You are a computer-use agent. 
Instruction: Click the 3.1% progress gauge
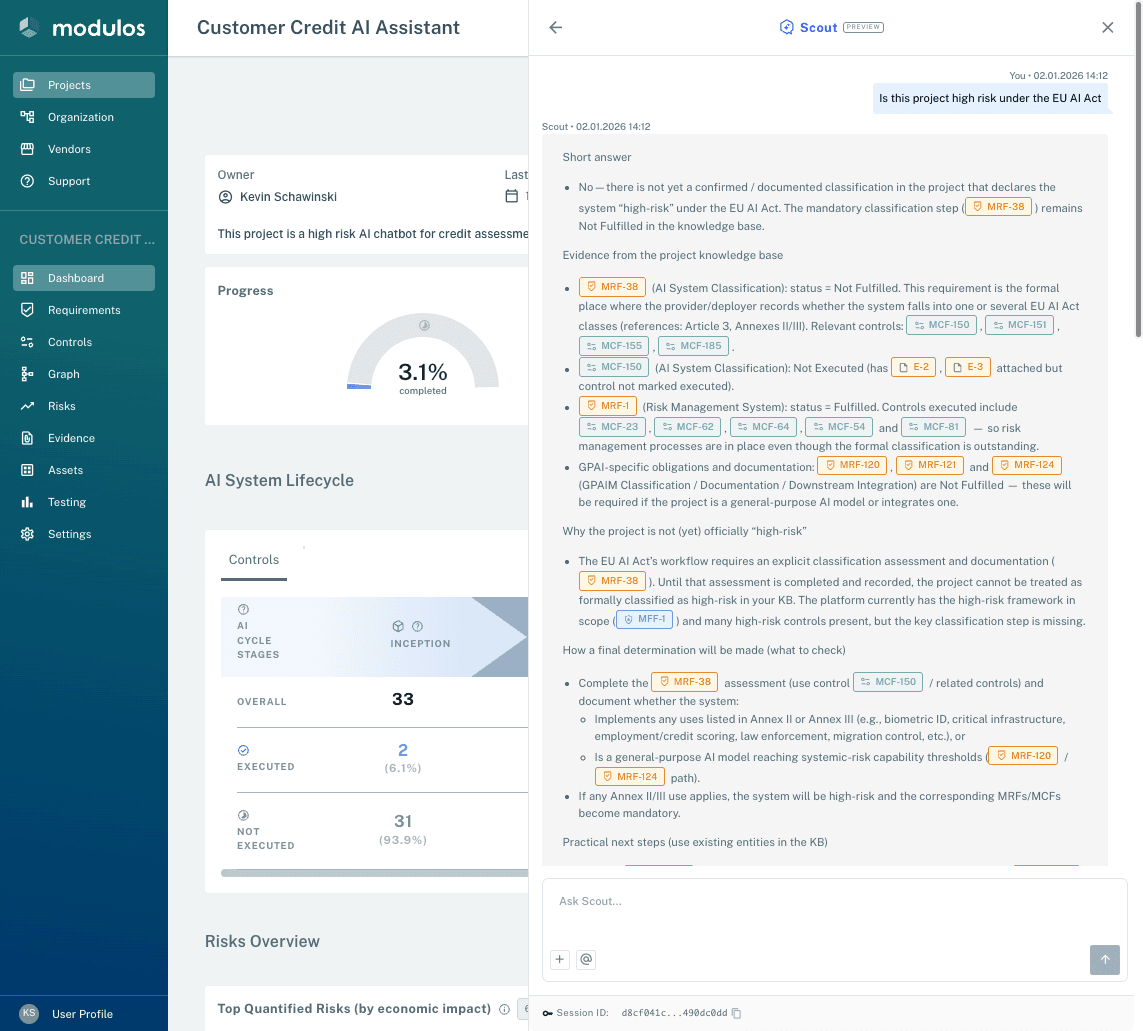tap(423, 370)
